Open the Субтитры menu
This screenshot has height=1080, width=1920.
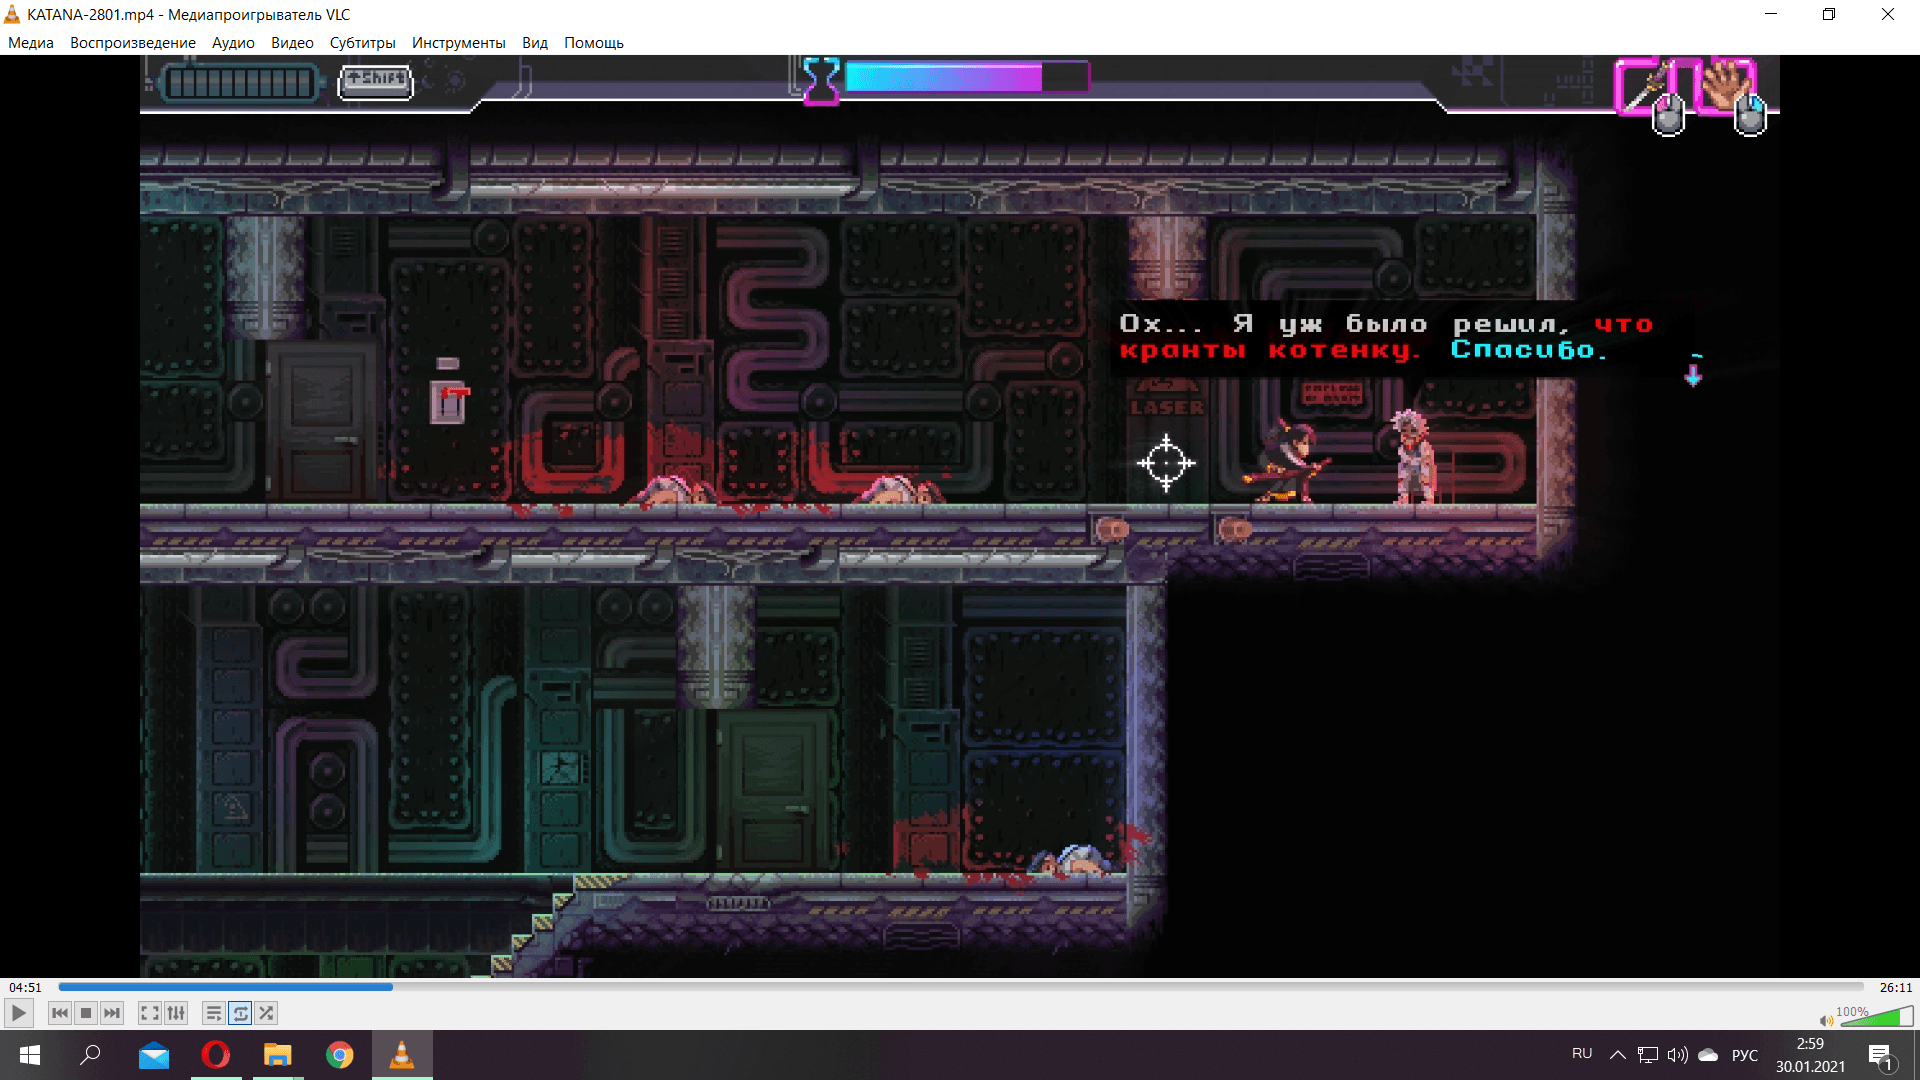click(x=363, y=43)
